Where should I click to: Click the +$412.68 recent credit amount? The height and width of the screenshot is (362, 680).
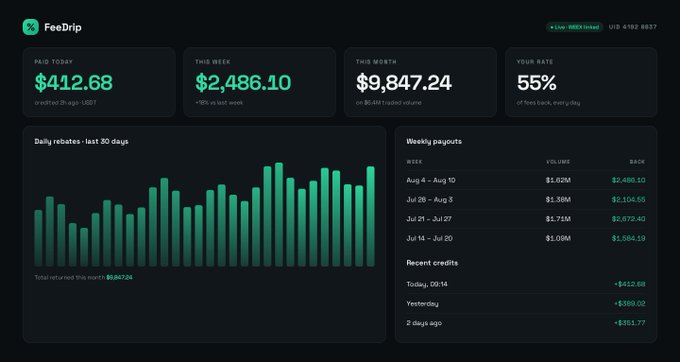tap(630, 284)
